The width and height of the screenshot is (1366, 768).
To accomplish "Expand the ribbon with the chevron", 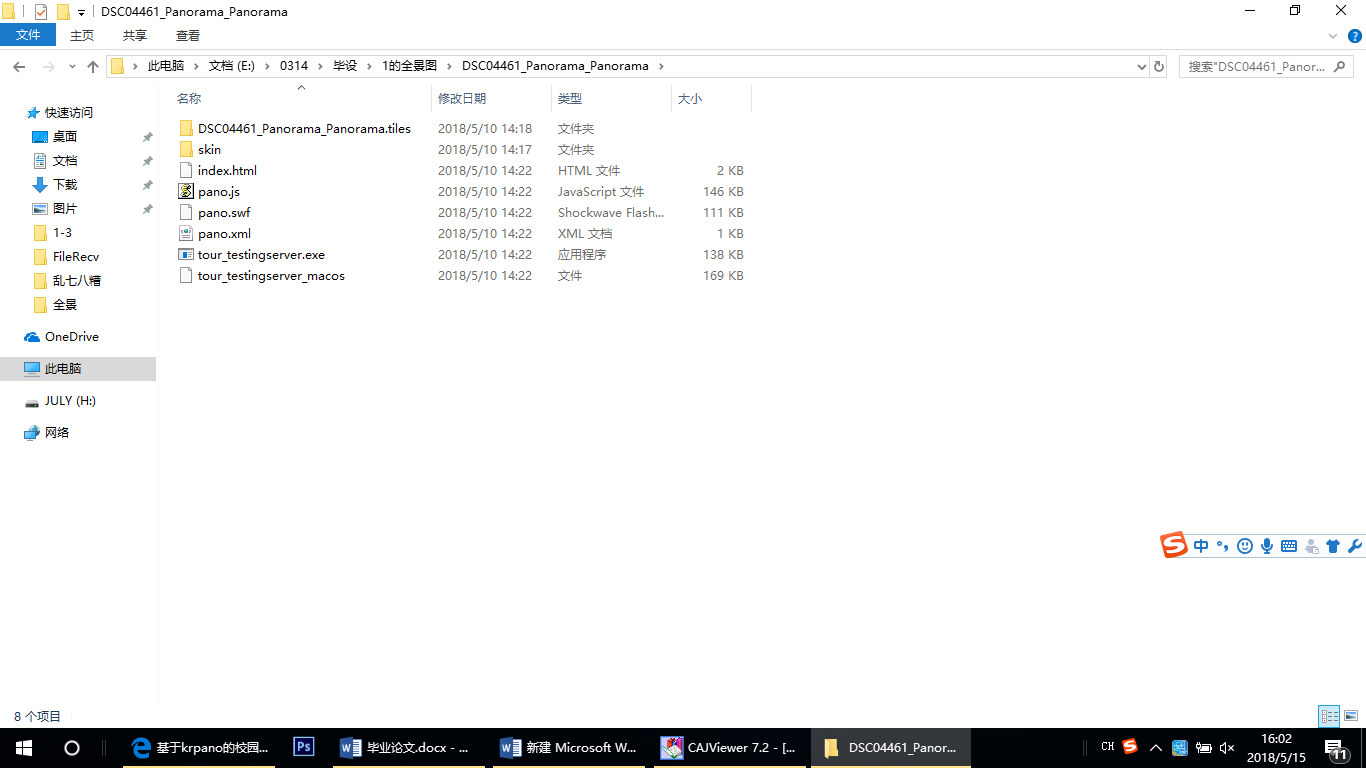I will click(1332, 36).
